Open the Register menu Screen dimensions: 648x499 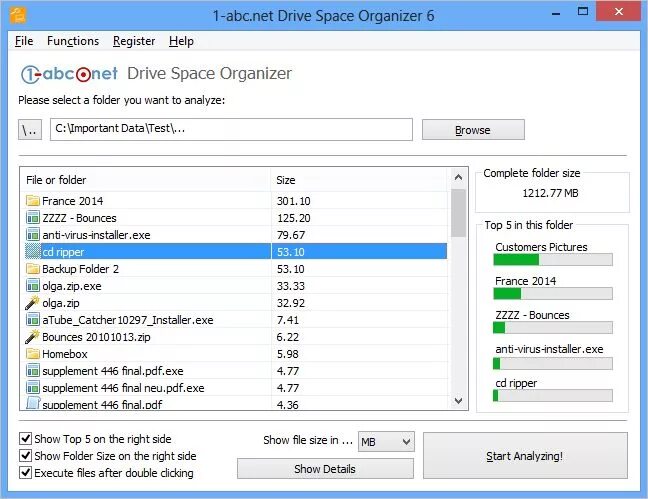click(x=134, y=41)
